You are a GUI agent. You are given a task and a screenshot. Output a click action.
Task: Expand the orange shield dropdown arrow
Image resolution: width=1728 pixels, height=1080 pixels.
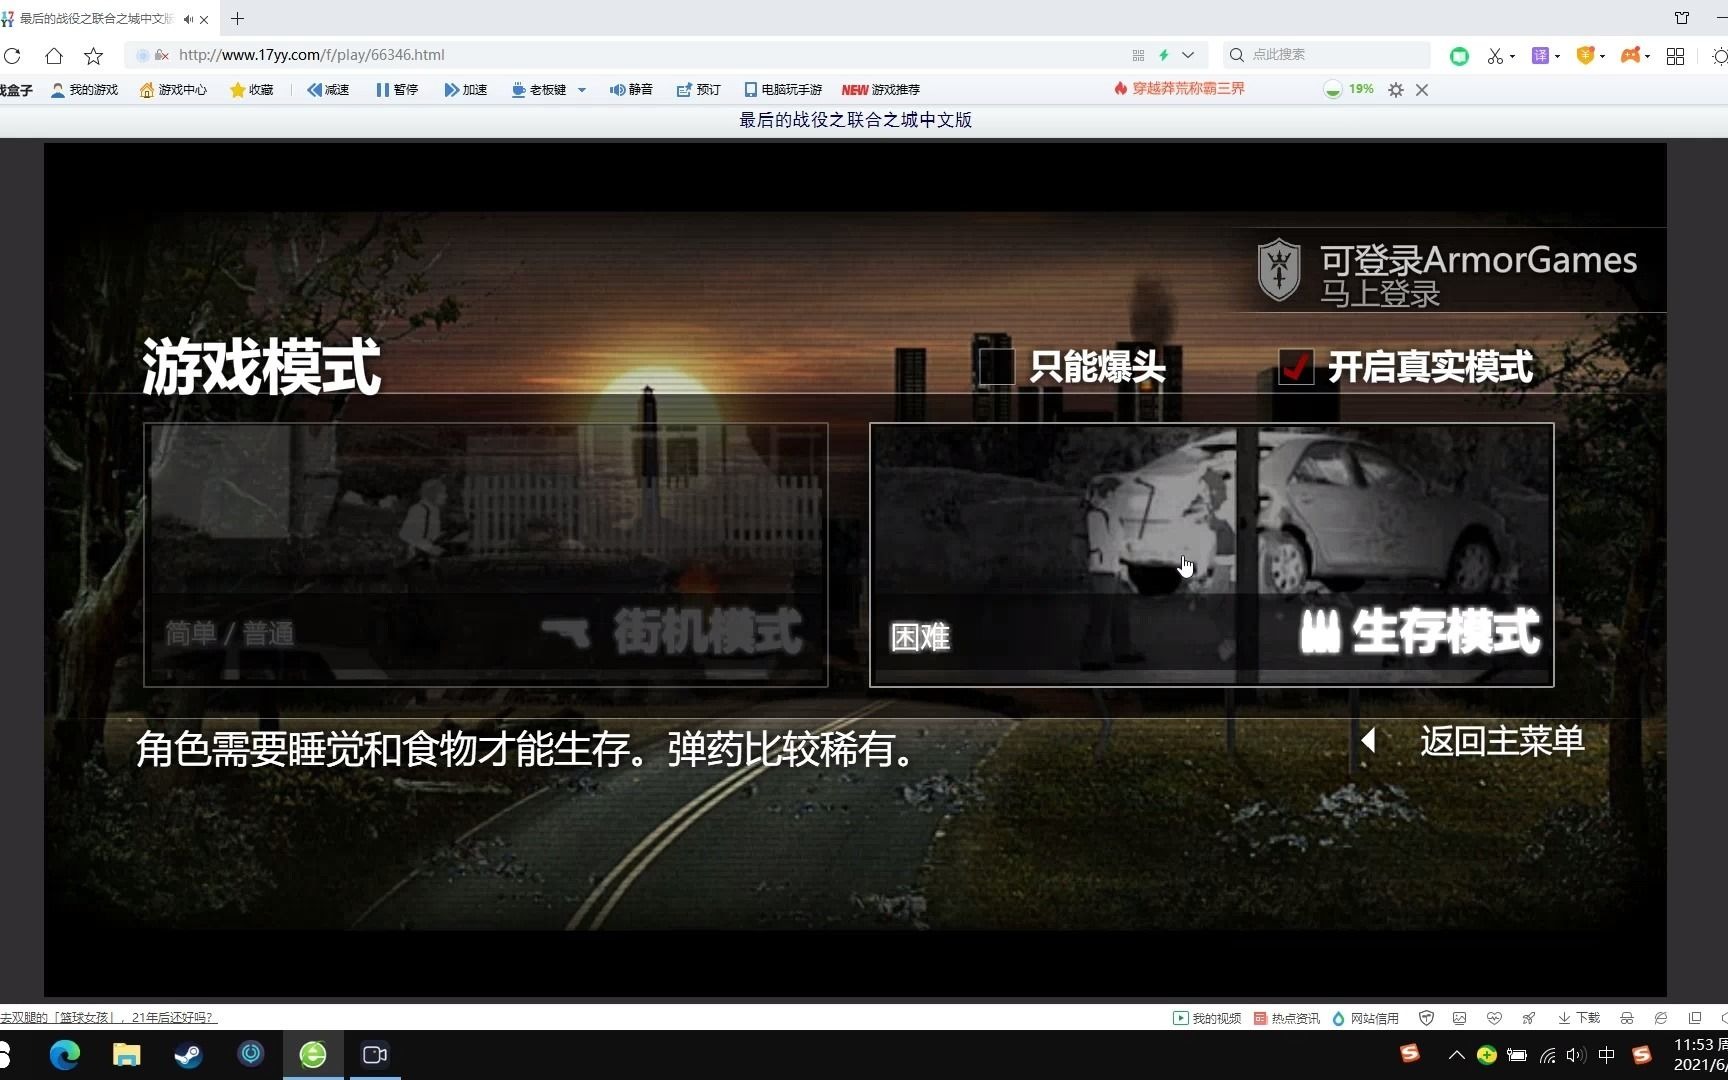tap(1602, 57)
